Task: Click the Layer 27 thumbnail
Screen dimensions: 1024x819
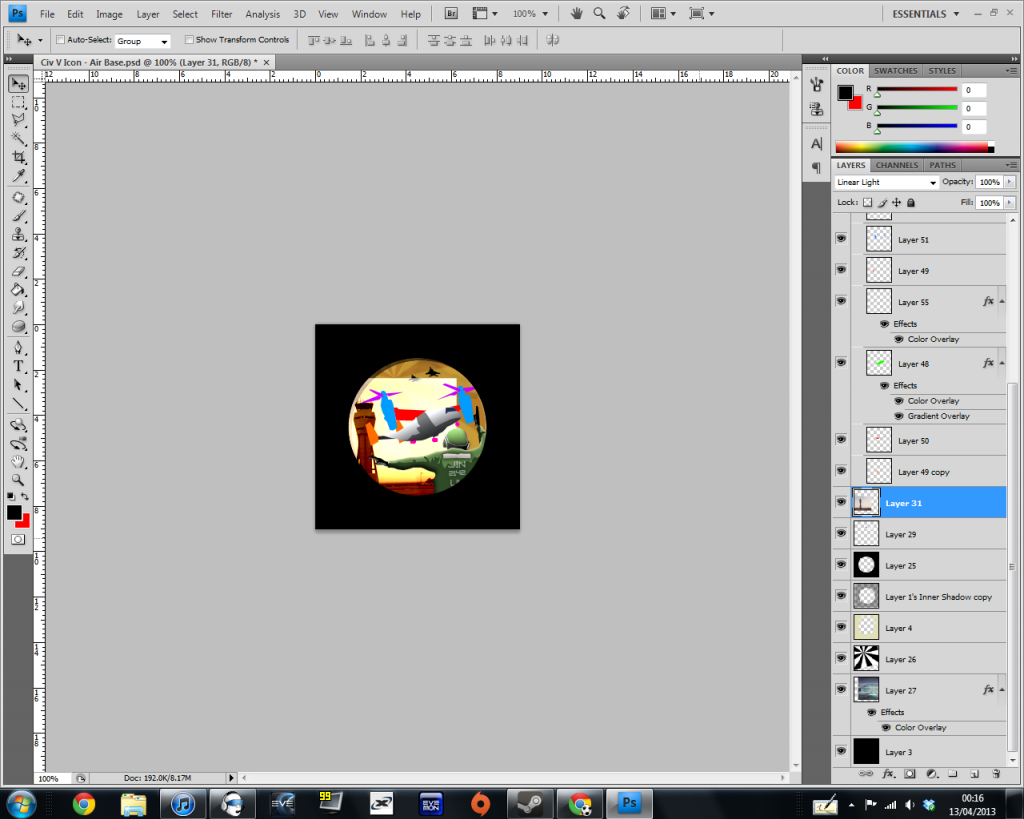Action: pos(866,690)
